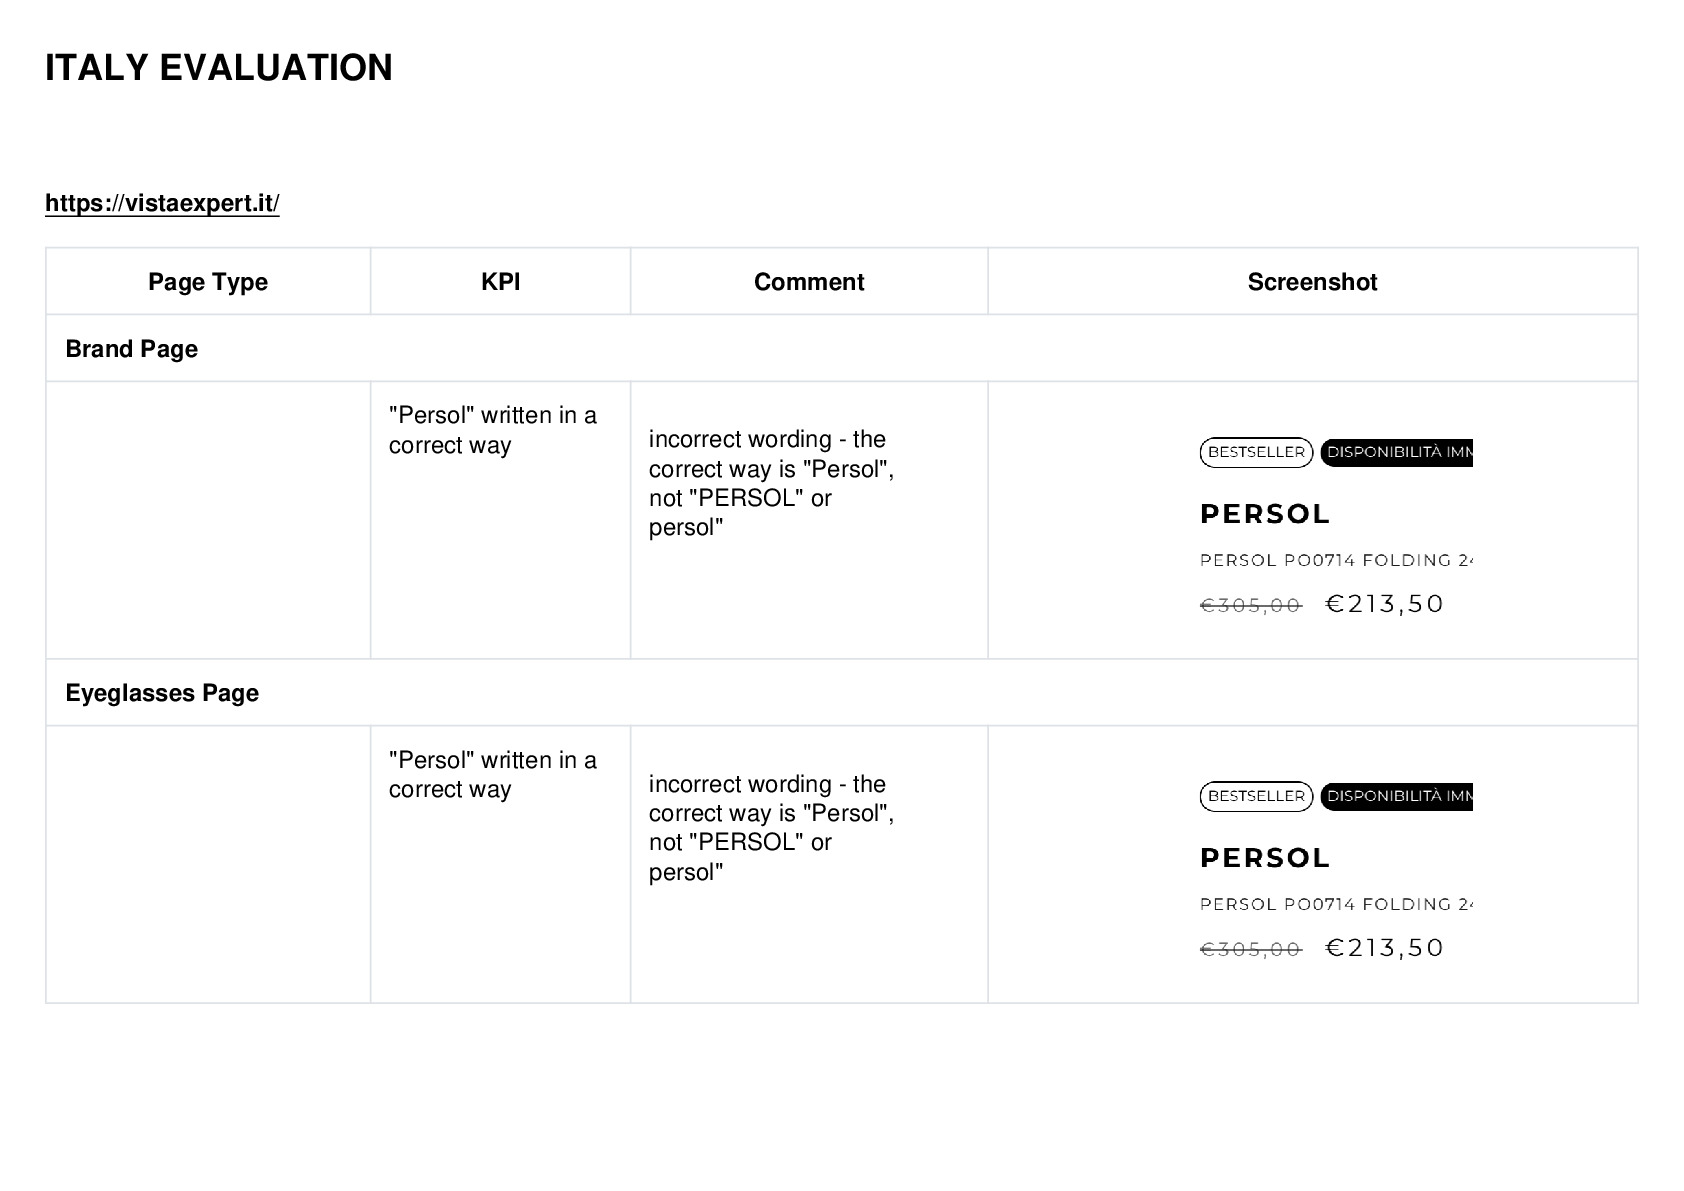
Task: Click the Brand Page section row
Action: (842, 348)
